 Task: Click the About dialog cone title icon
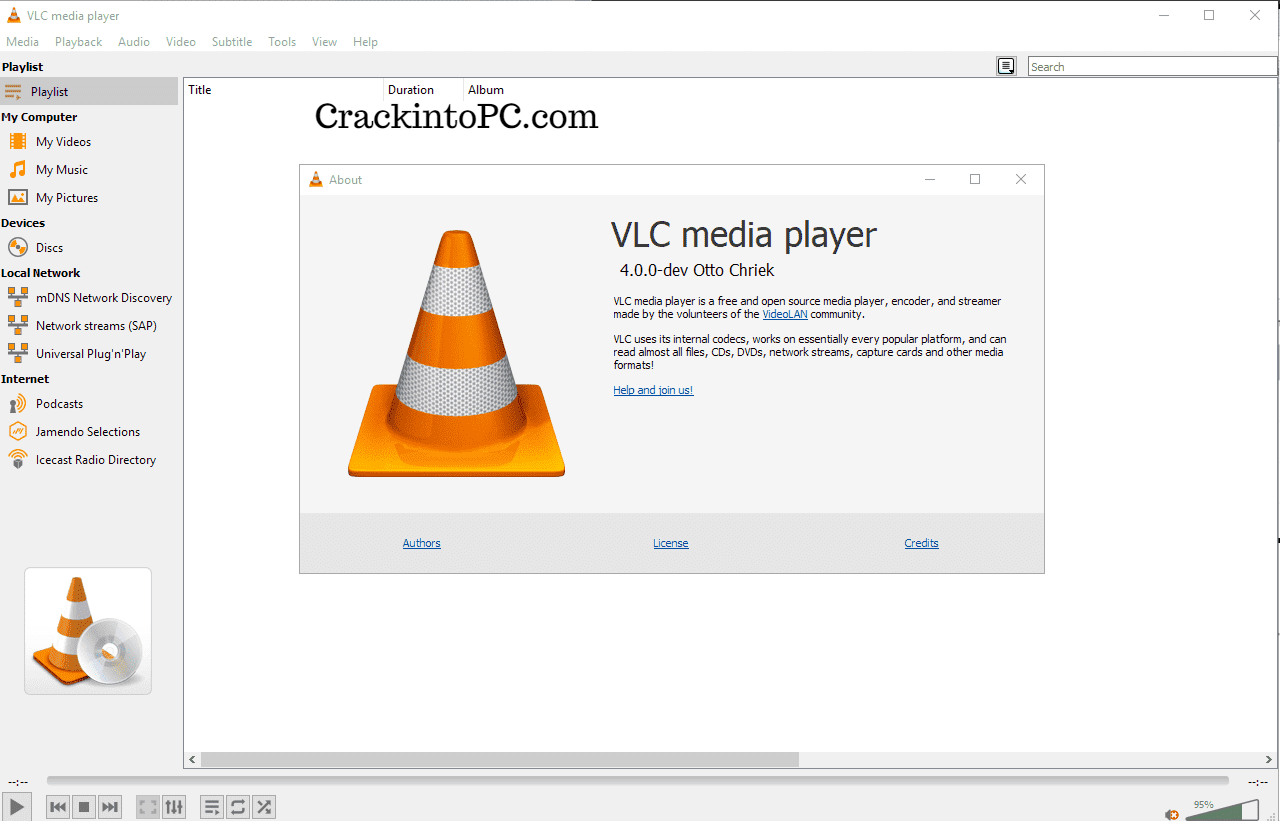(x=316, y=180)
